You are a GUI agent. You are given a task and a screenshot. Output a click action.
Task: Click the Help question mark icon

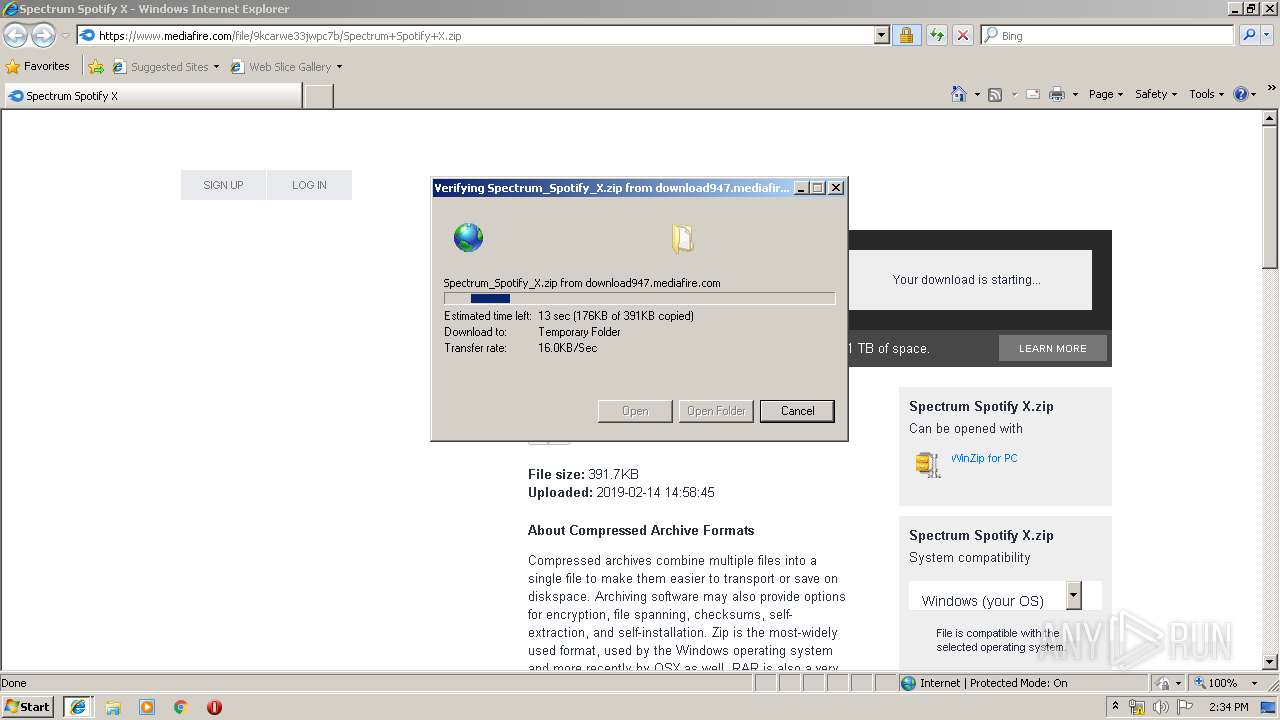click(1241, 94)
